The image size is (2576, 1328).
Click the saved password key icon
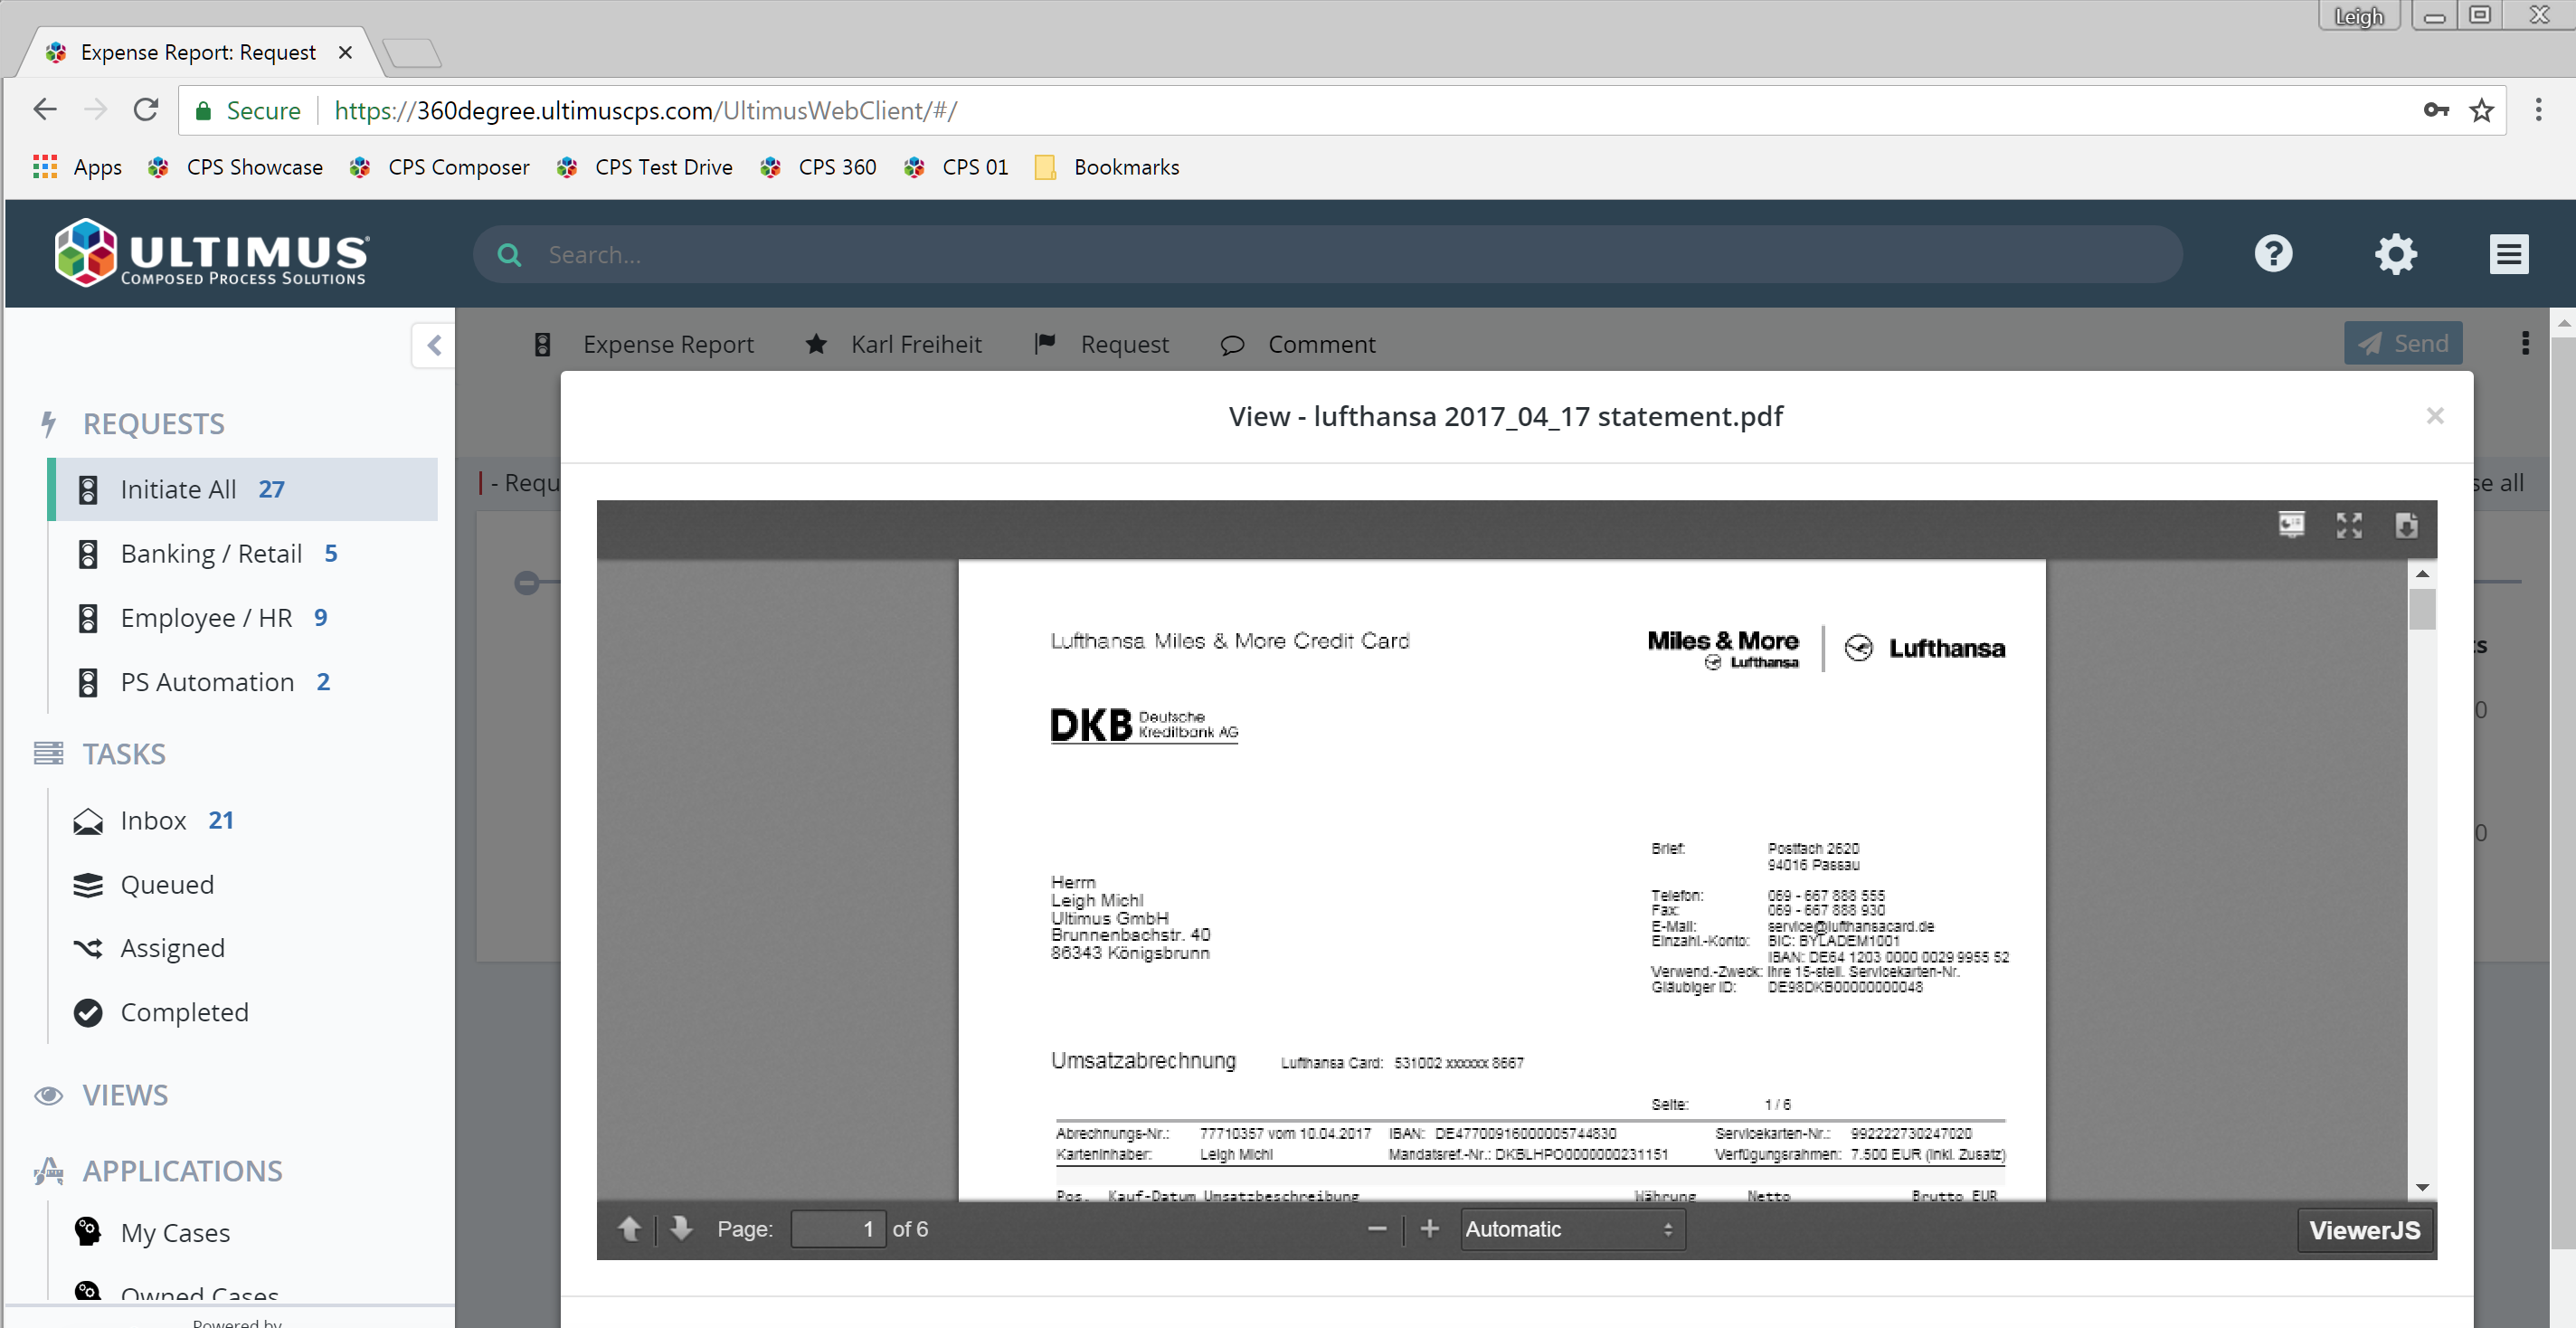[2436, 110]
